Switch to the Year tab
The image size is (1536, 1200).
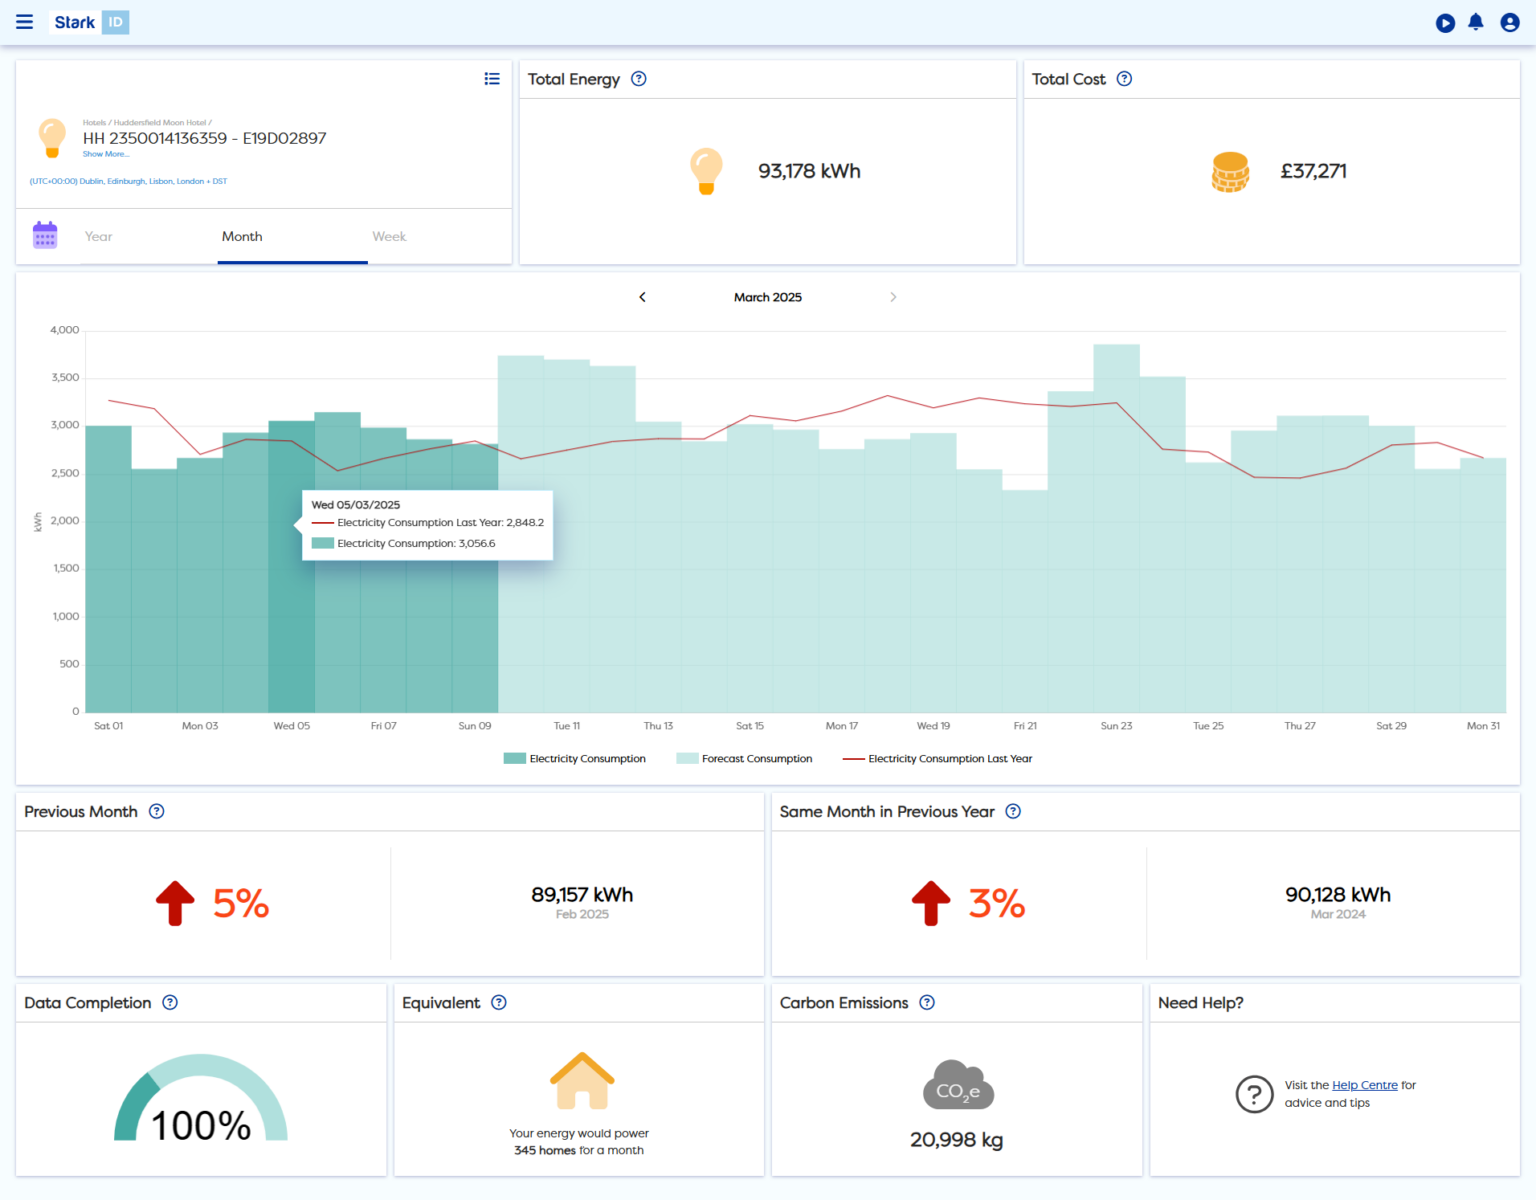[x=98, y=236]
